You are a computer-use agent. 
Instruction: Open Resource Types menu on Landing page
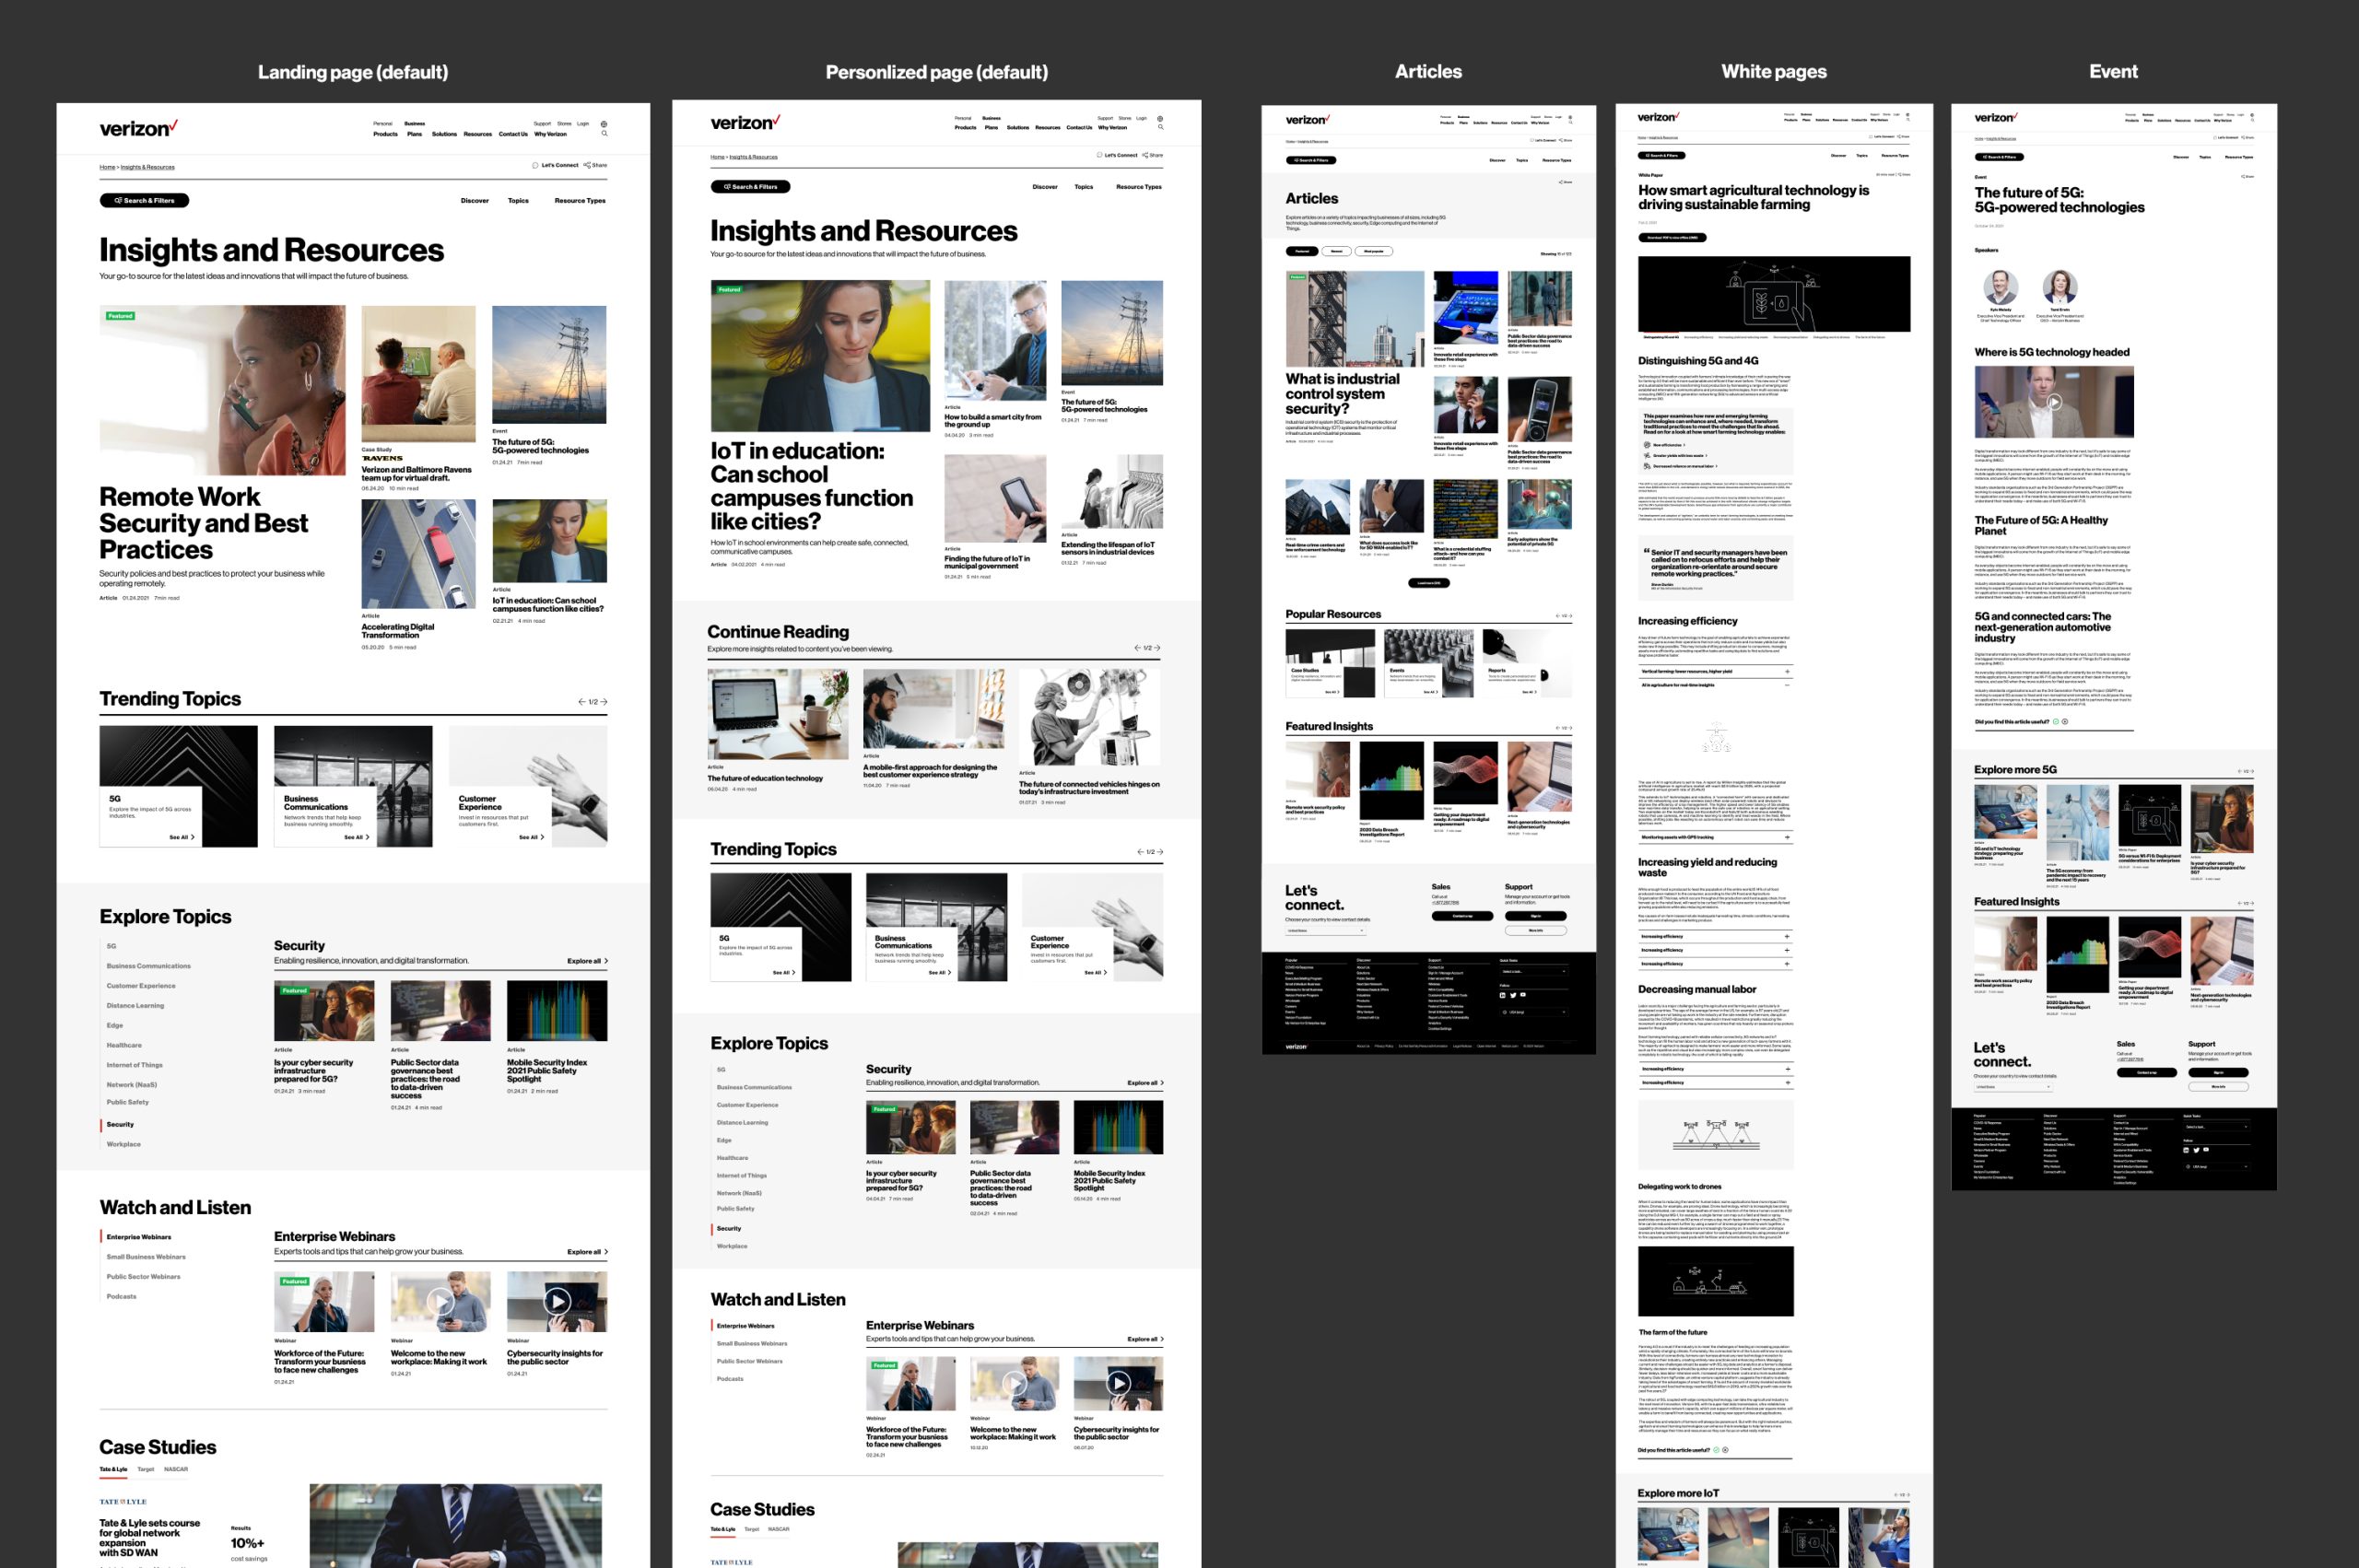coord(580,201)
